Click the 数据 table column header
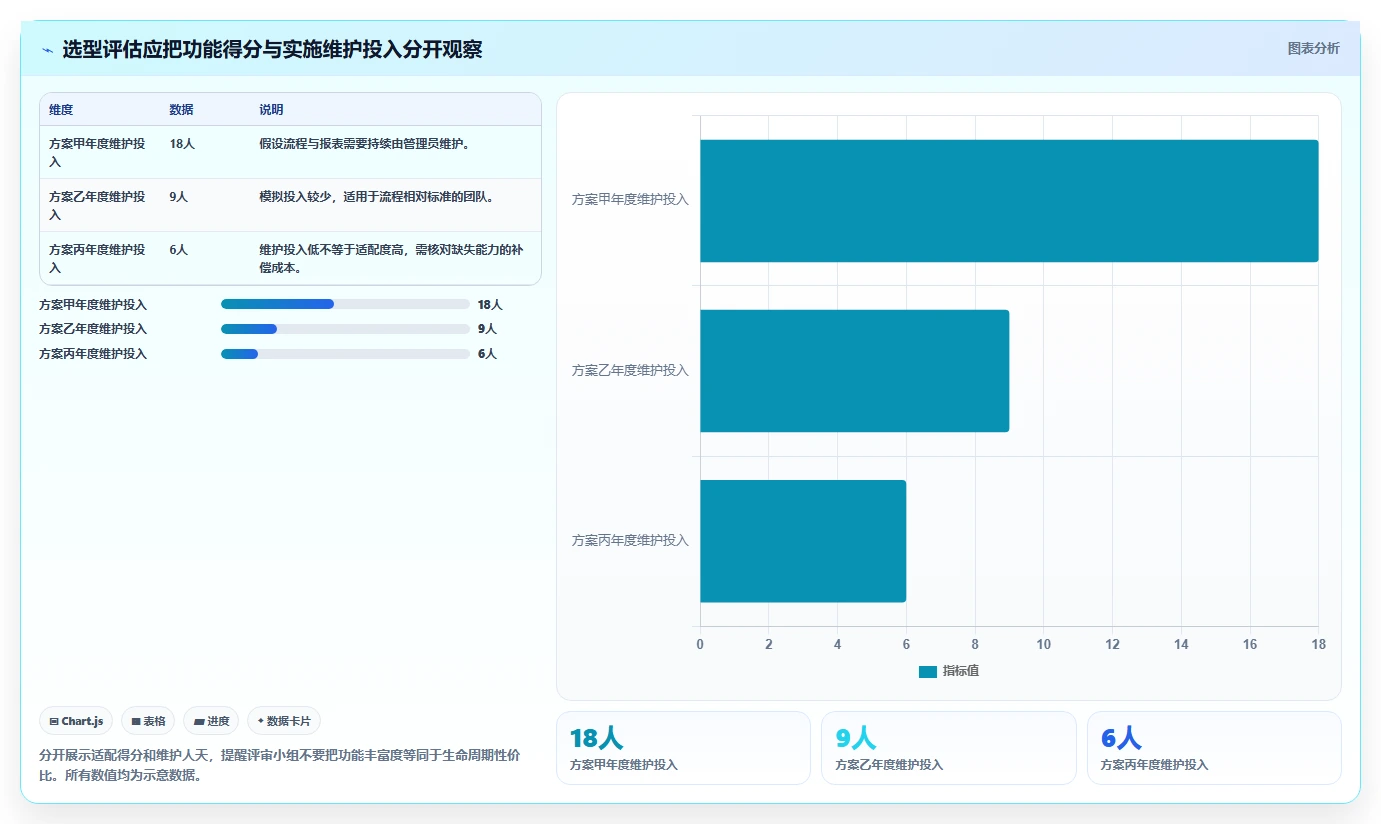Screen dimensions: 1381x824 [x=181, y=109]
